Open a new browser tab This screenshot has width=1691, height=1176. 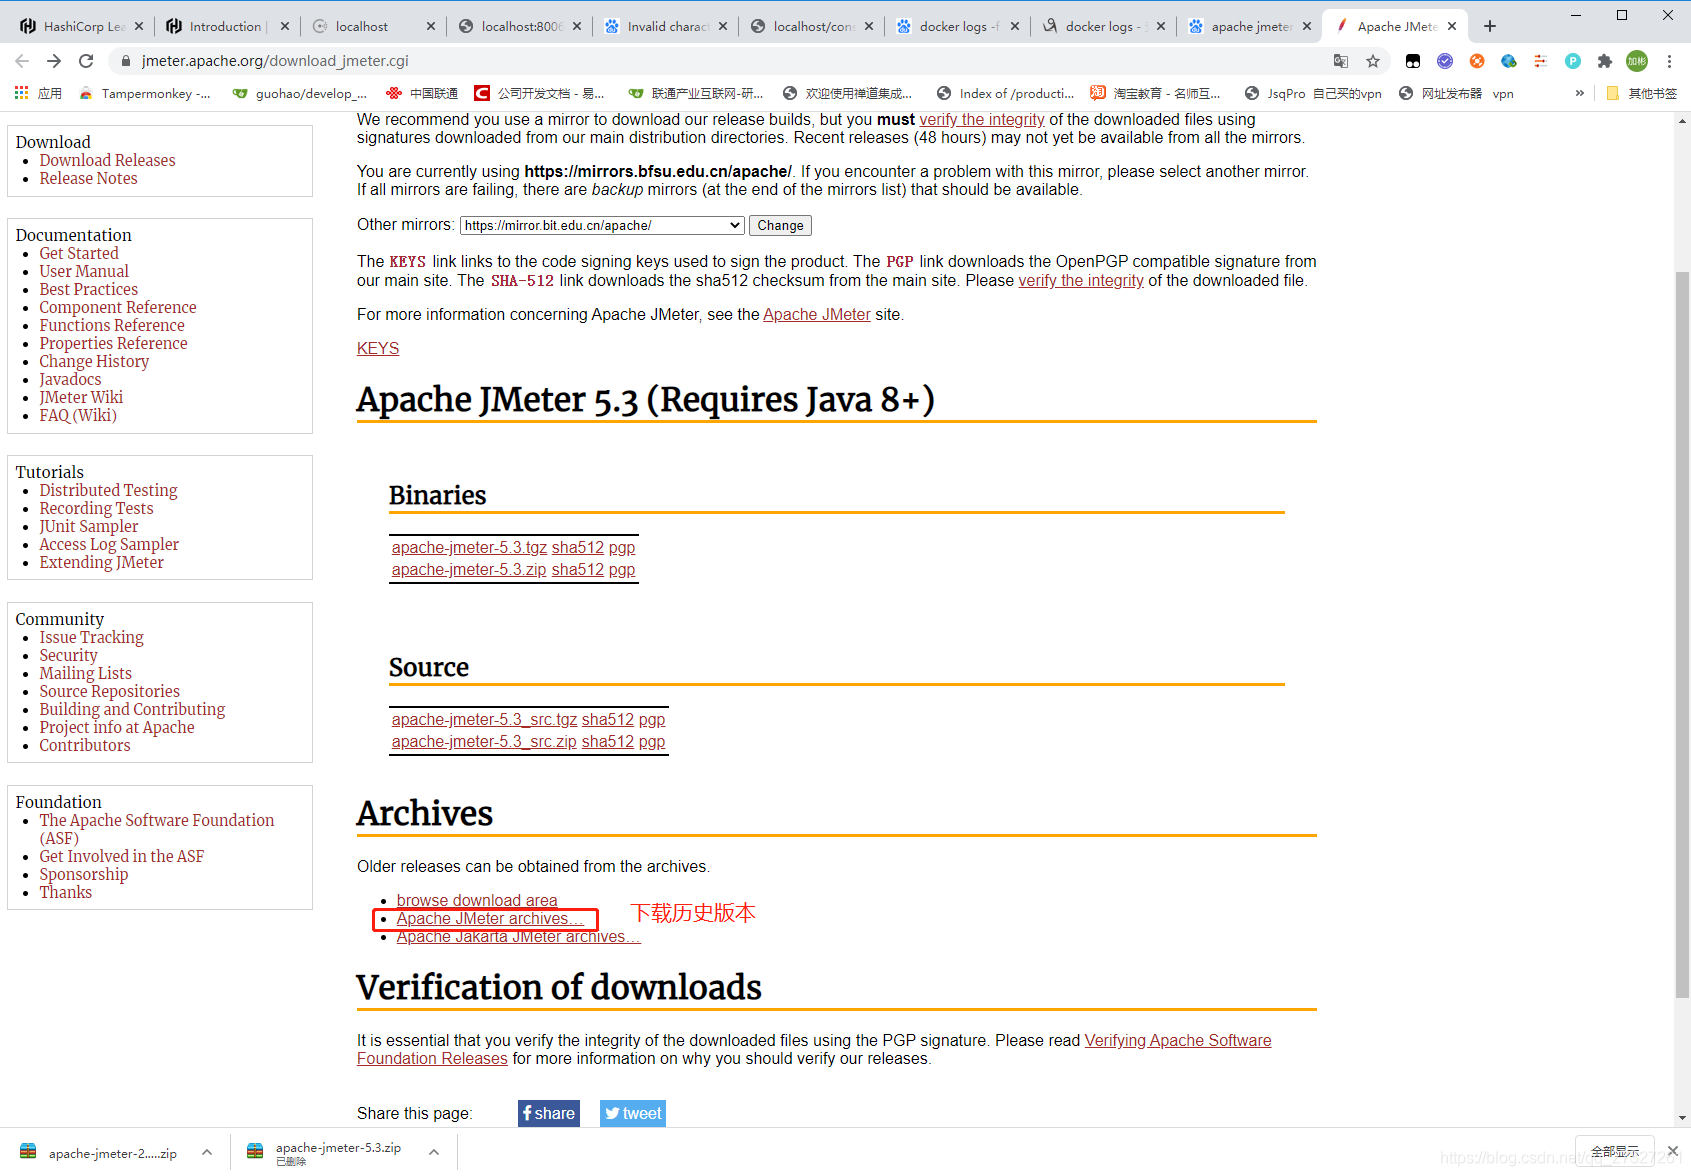pyautogui.click(x=1490, y=26)
